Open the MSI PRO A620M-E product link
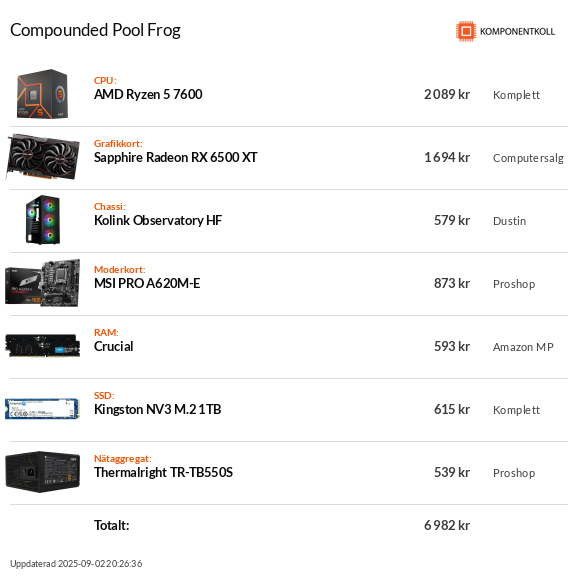The image size is (577, 577). coord(147,283)
